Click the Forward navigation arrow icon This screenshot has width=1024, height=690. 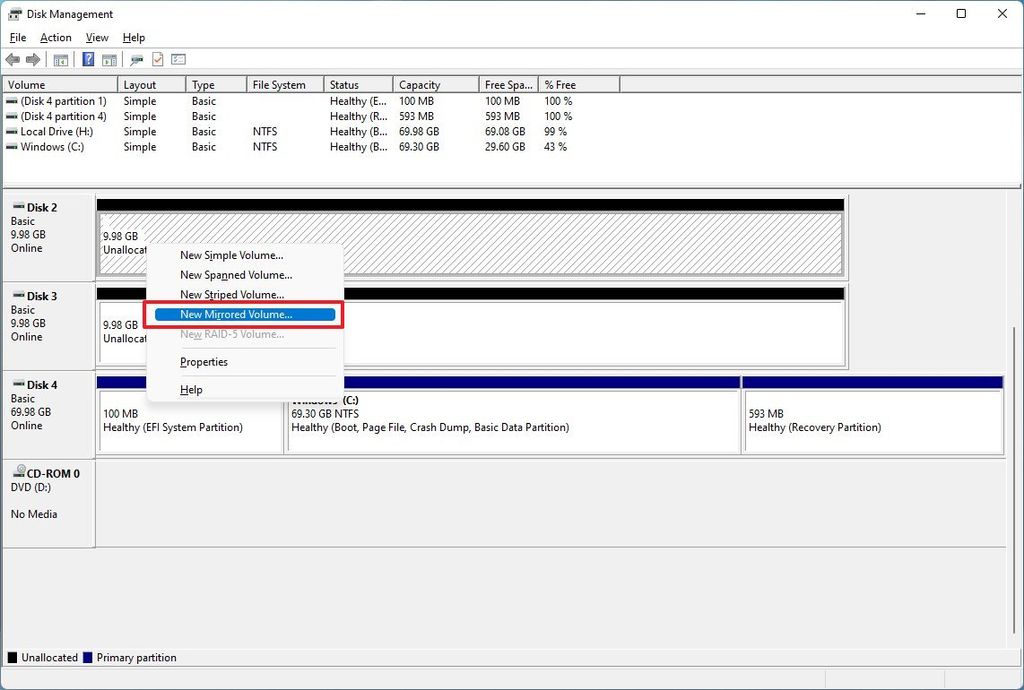[x=31, y=59]
